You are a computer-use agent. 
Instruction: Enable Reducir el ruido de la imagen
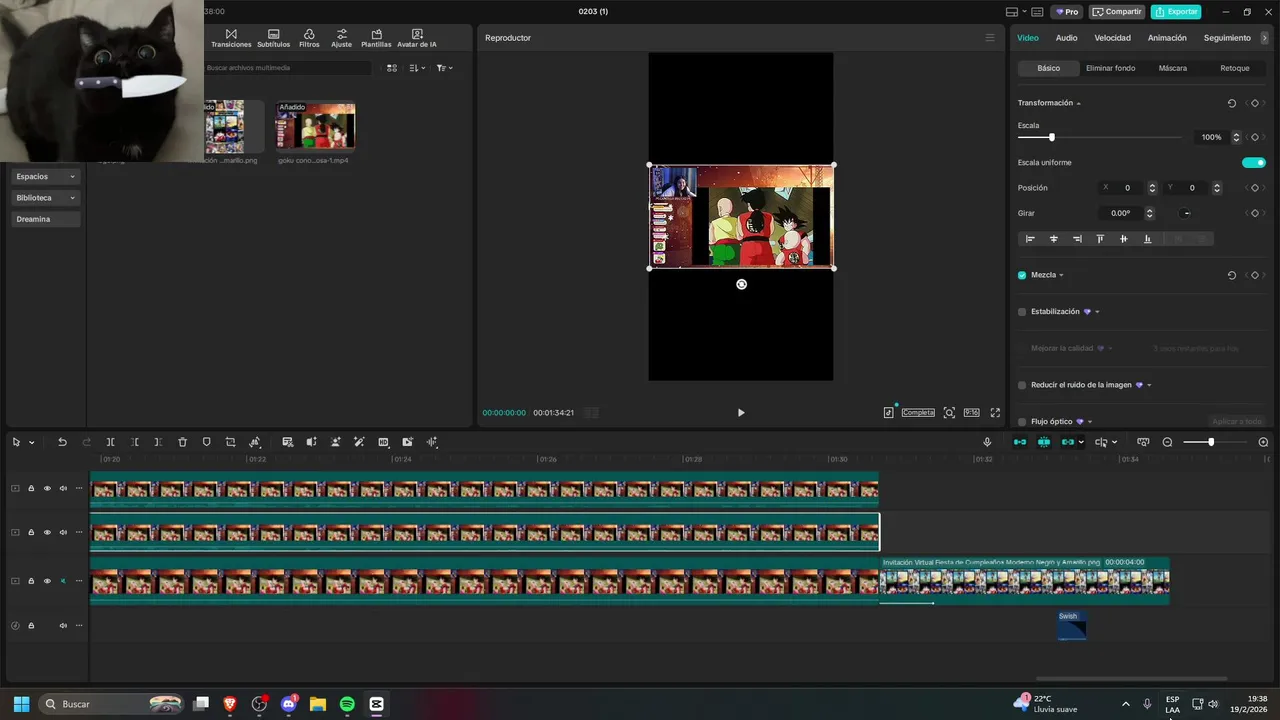tap(1022, 385)
